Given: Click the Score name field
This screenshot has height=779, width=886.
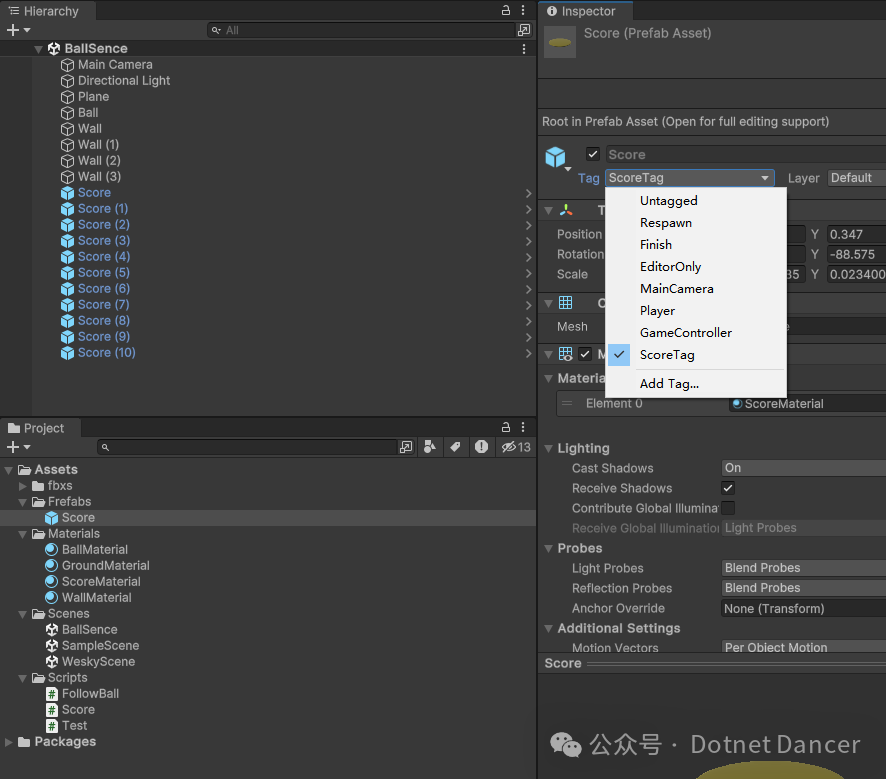Looking at the screenshot, I should click(x=746, y=154).
